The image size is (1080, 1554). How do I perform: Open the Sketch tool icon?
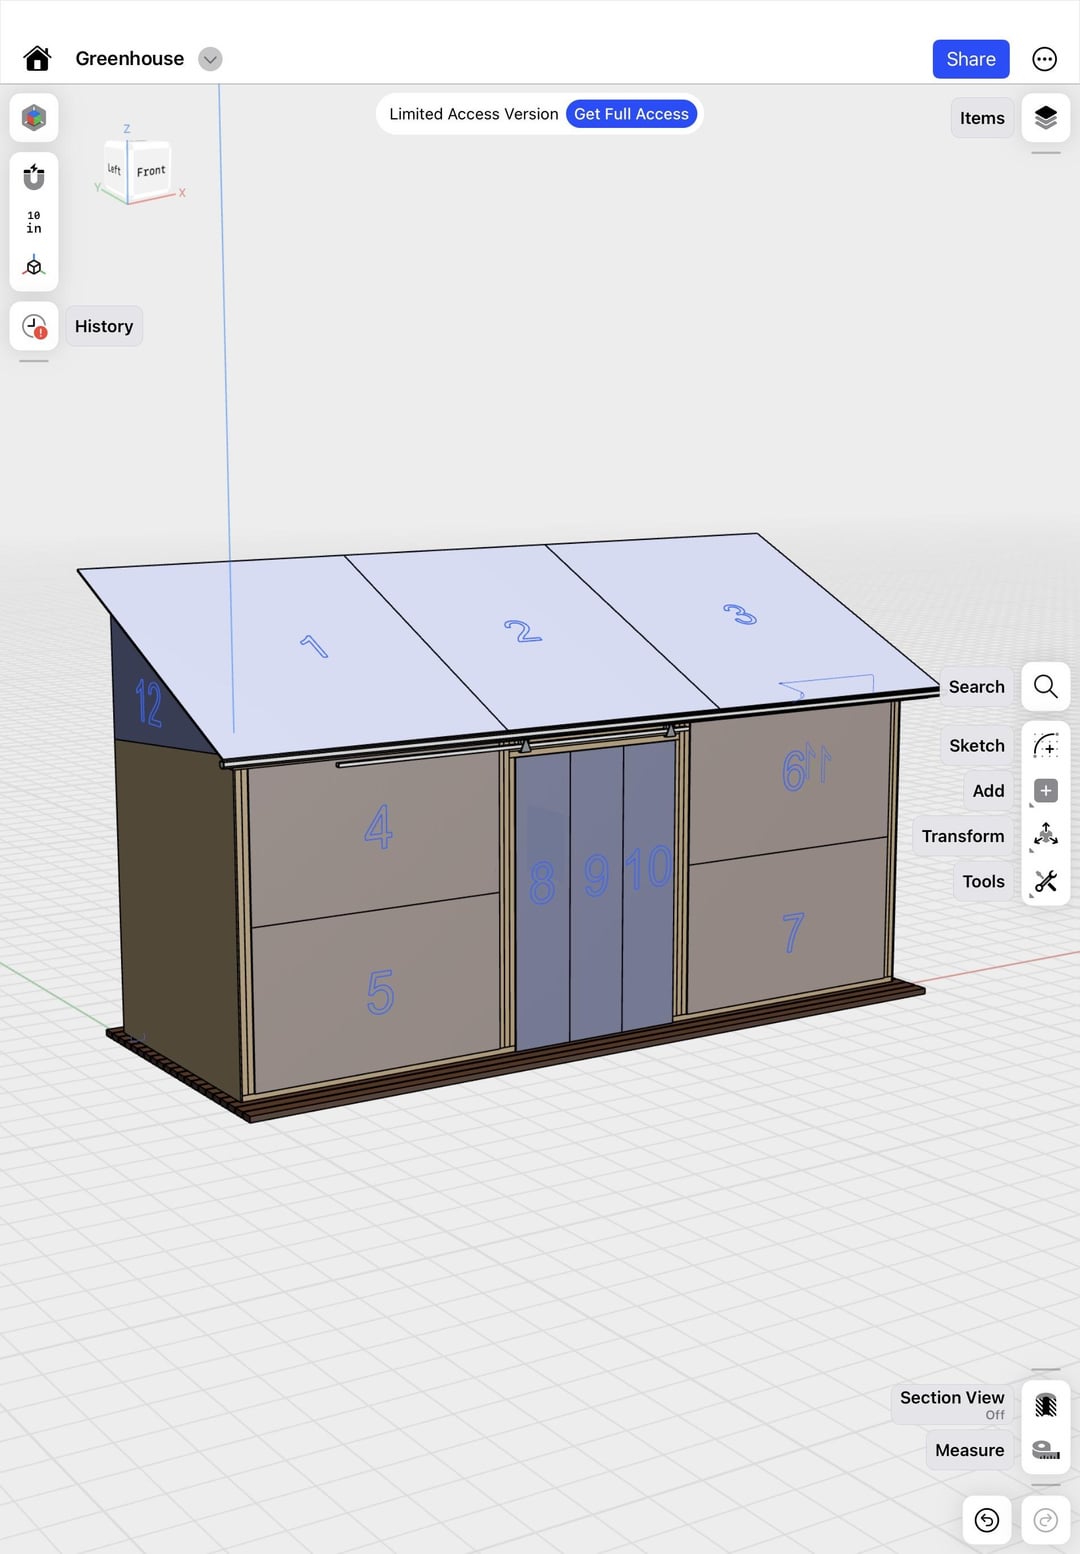pyautogui.click(x=1045, y=745)
